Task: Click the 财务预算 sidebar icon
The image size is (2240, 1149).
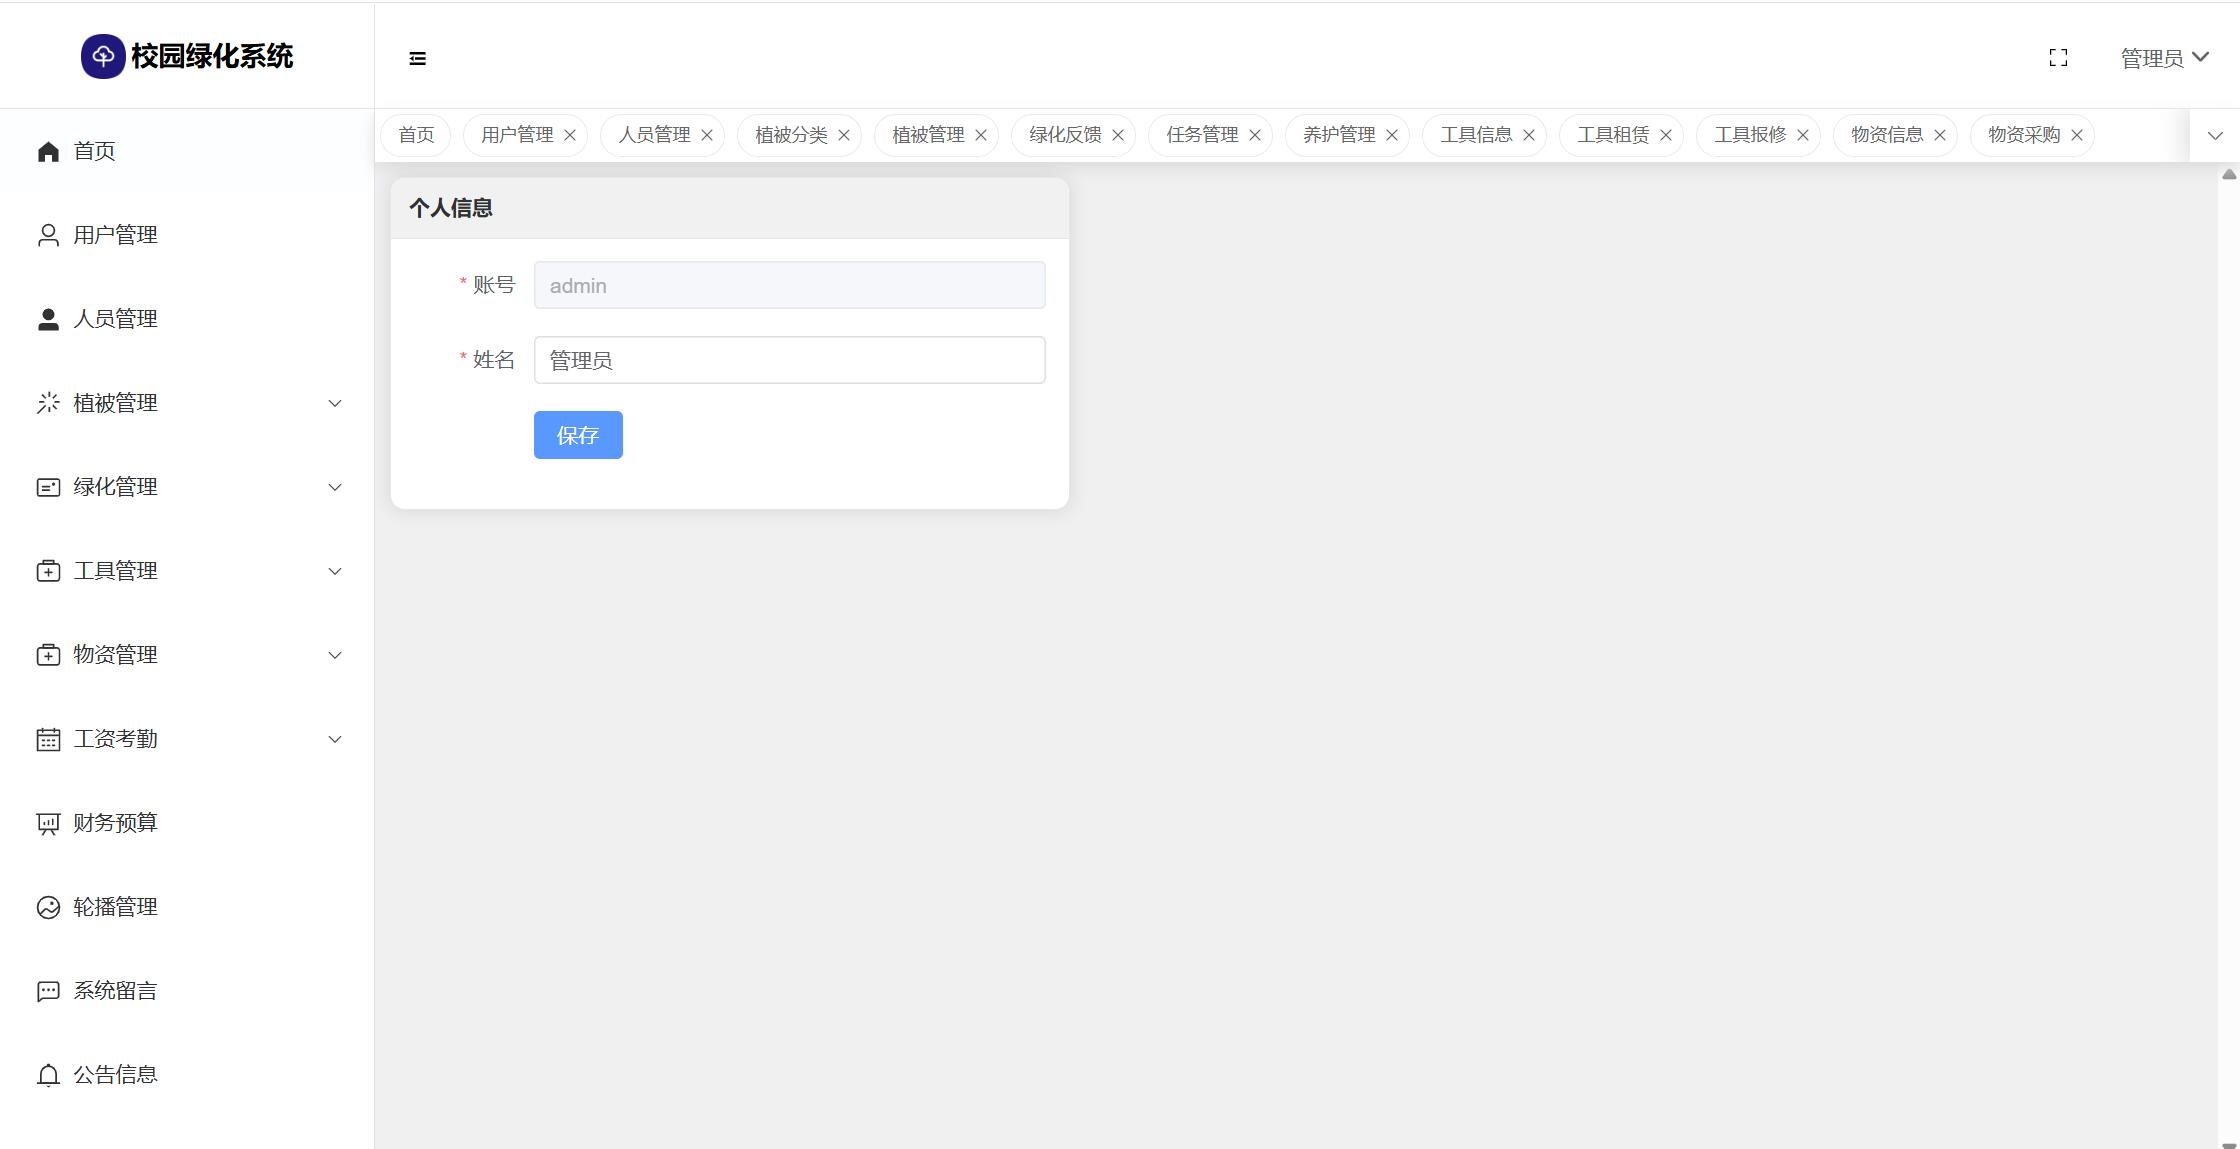Action: [x=48, y=823]
